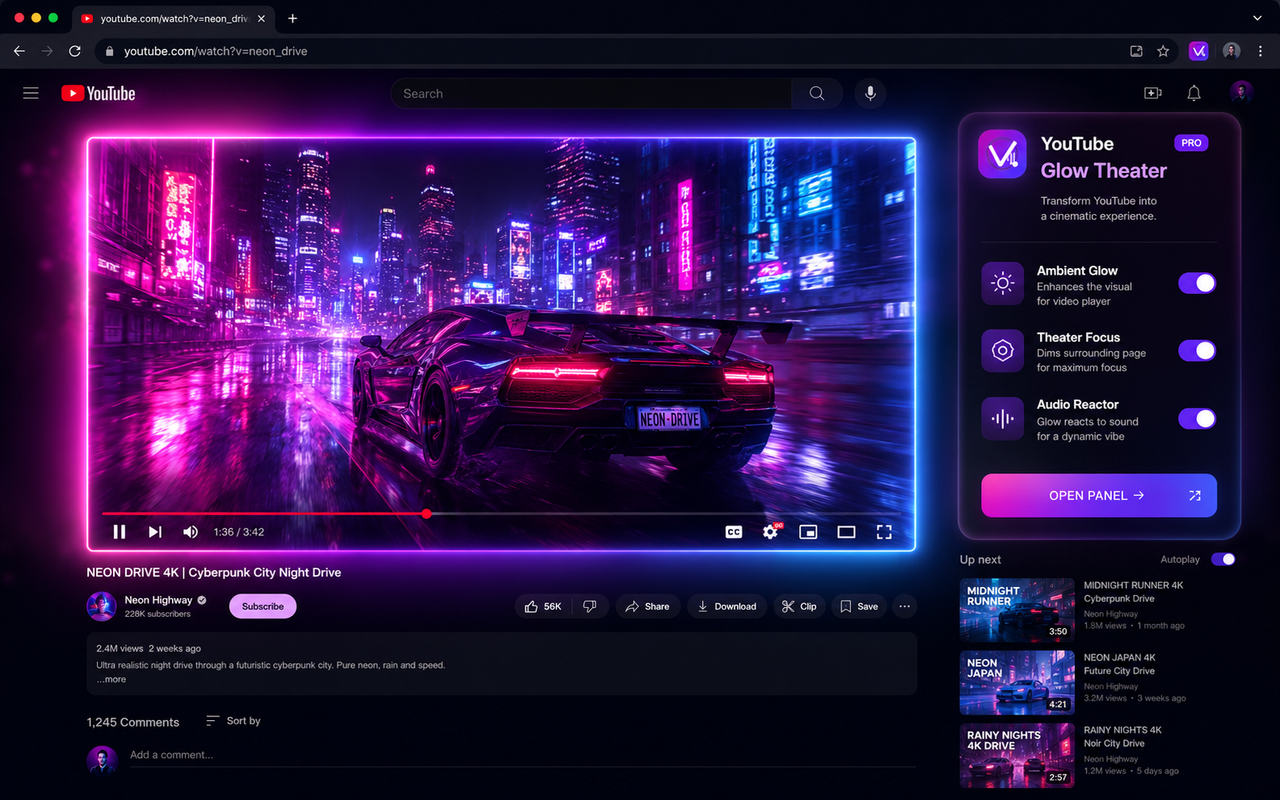The image size is (1280, 800).
Task: Open player settings gear
Action: pyautogui.click(x=770, y=532)
